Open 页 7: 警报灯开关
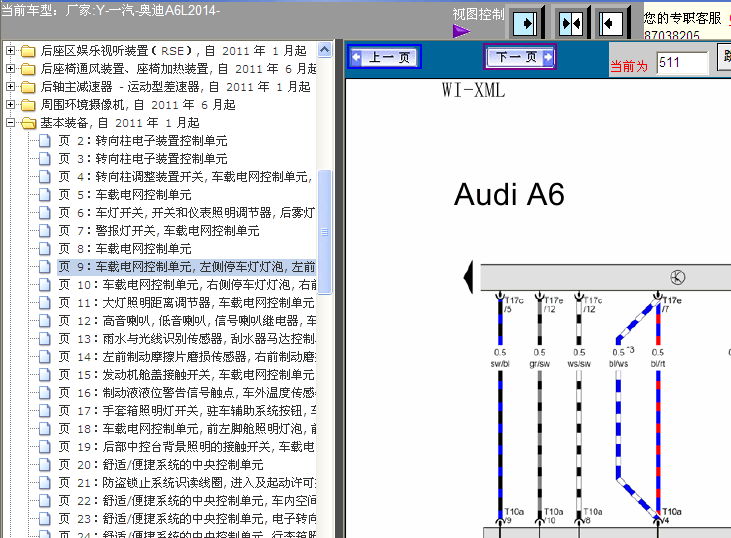 (159, 231)
